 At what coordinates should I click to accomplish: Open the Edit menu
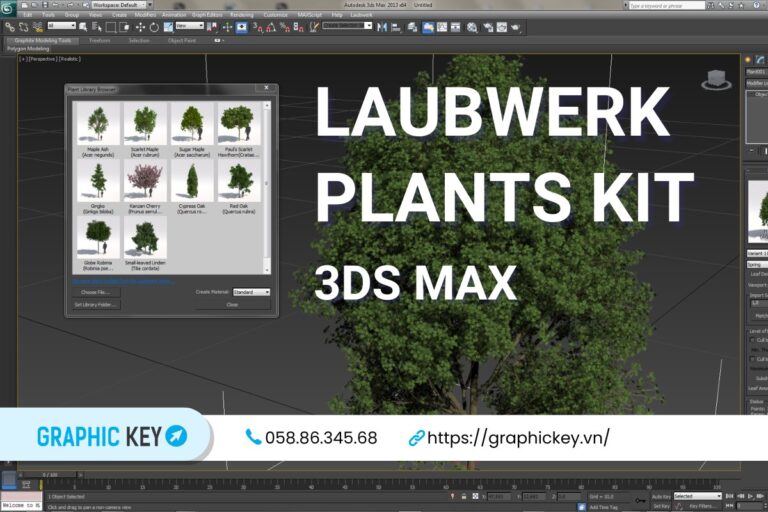[27, 15]
